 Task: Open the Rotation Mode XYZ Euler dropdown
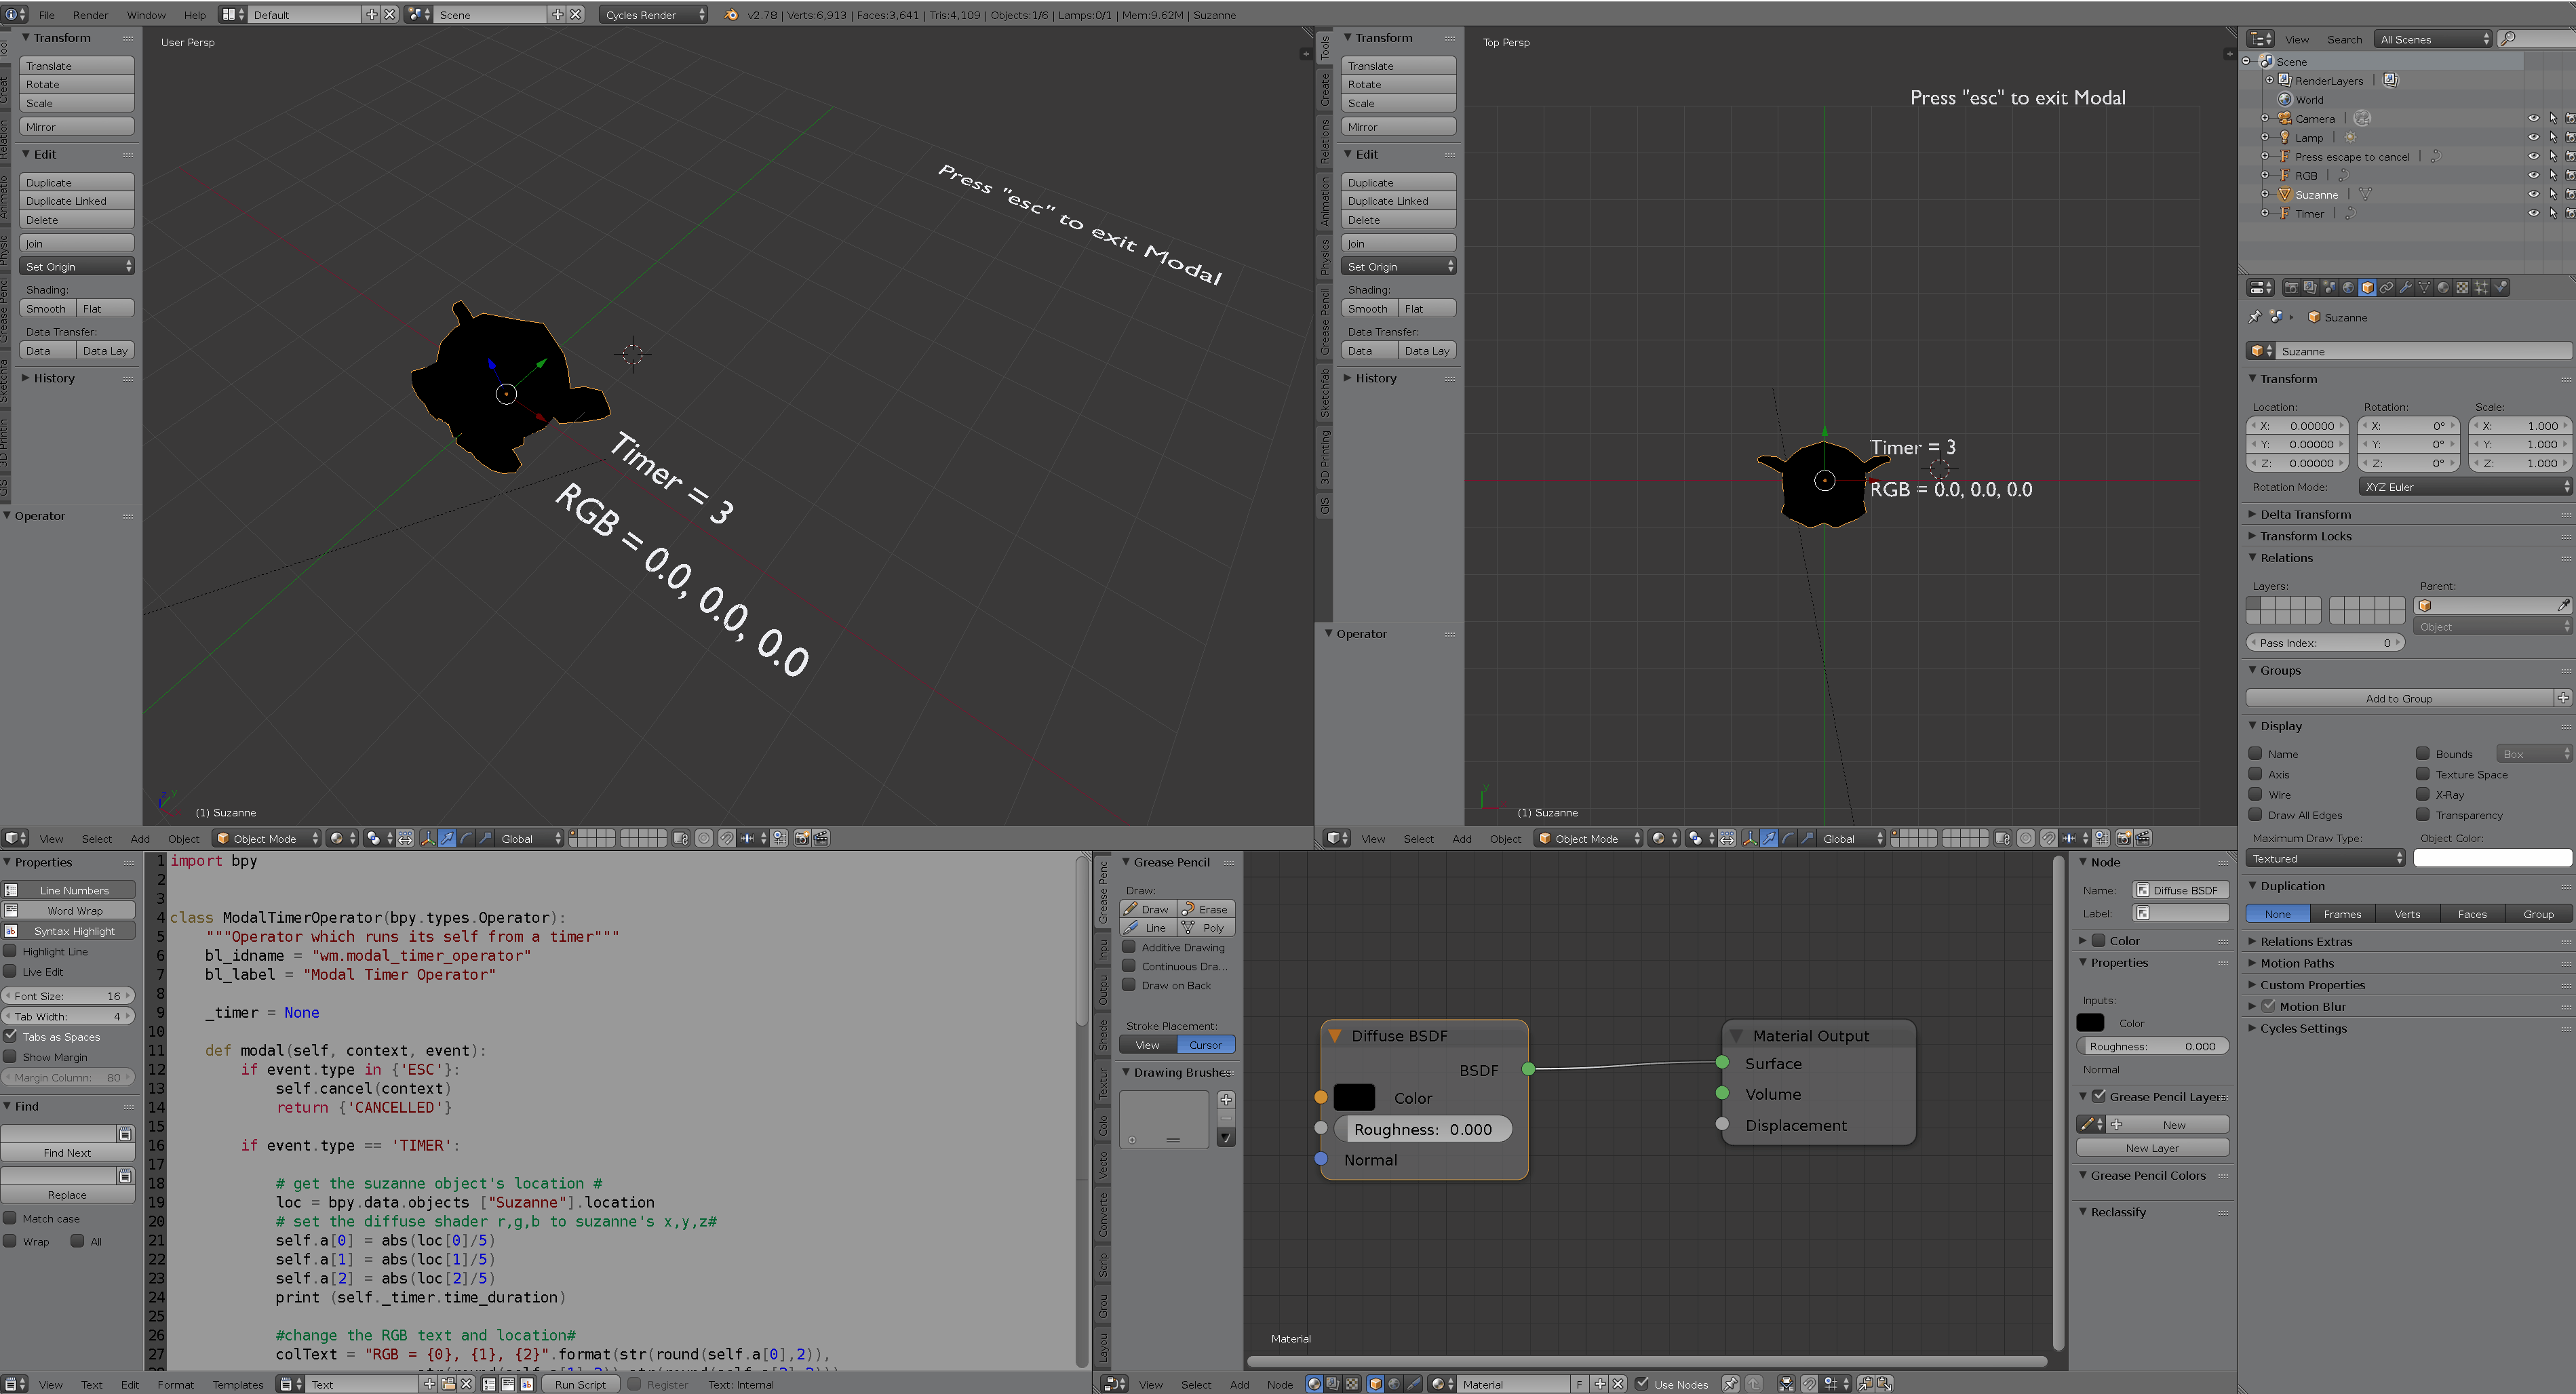pos(2464,487)
